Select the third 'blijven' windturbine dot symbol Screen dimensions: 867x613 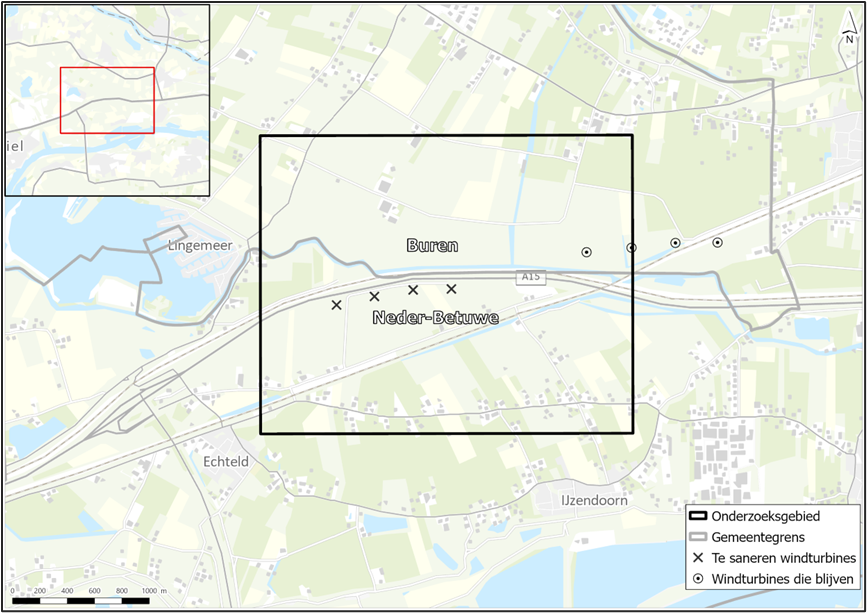click(x=675, y=243)
